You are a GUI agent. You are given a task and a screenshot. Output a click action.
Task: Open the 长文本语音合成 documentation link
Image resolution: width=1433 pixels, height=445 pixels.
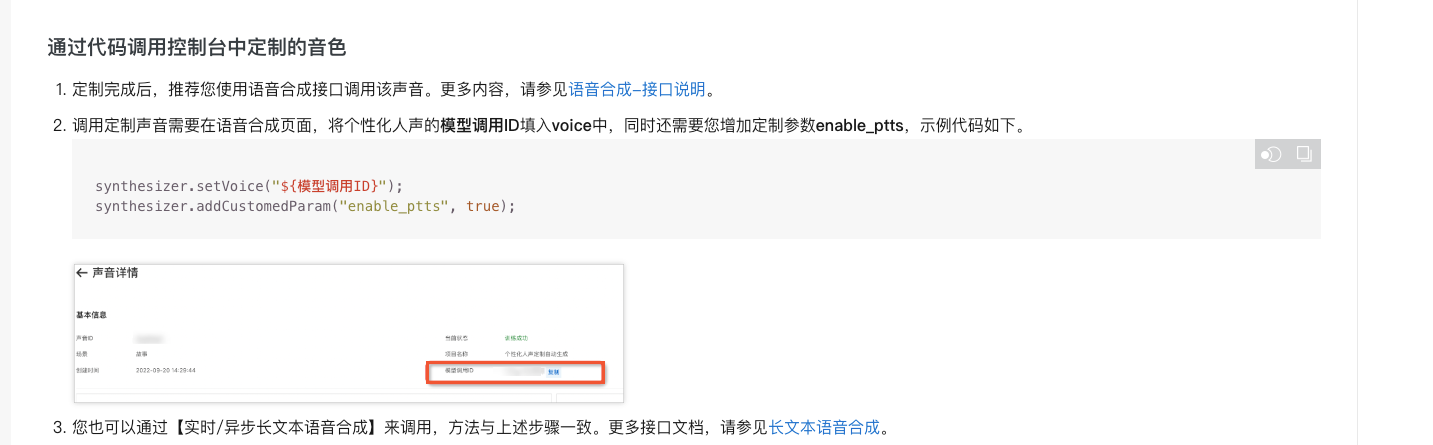(824, 427)
